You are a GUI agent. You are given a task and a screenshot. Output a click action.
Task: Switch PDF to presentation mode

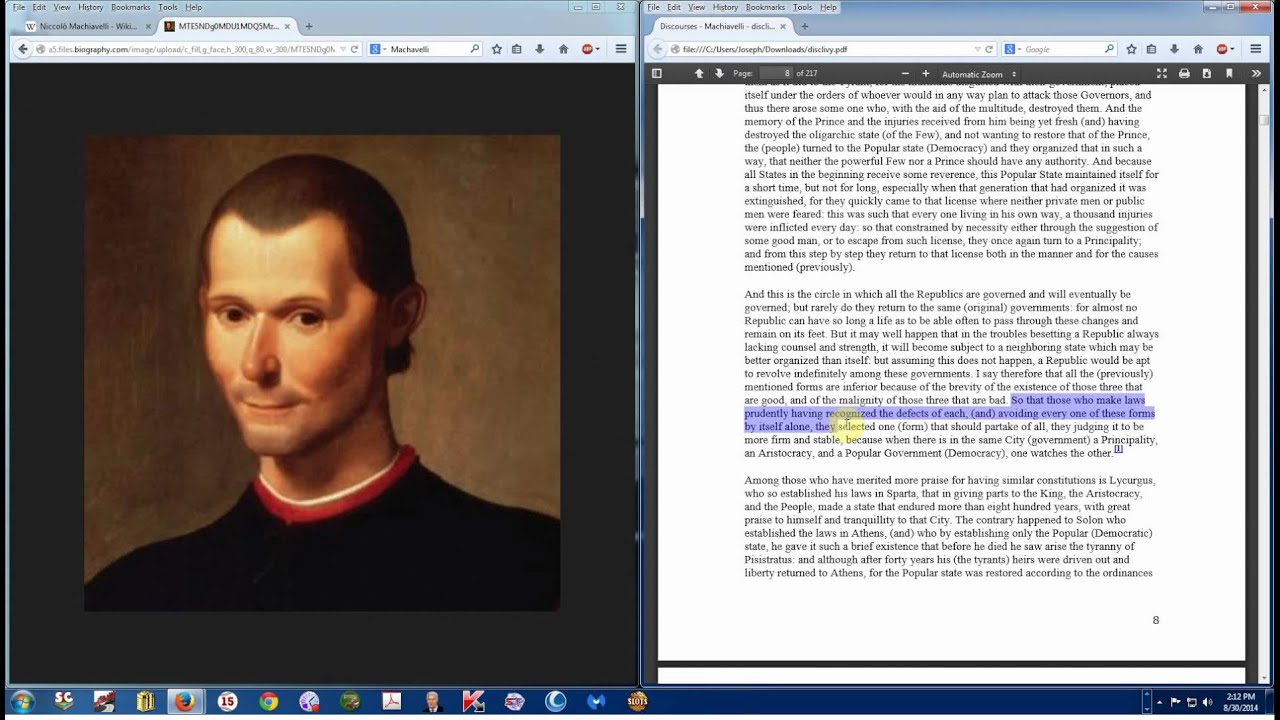(x=1162, y=73)
